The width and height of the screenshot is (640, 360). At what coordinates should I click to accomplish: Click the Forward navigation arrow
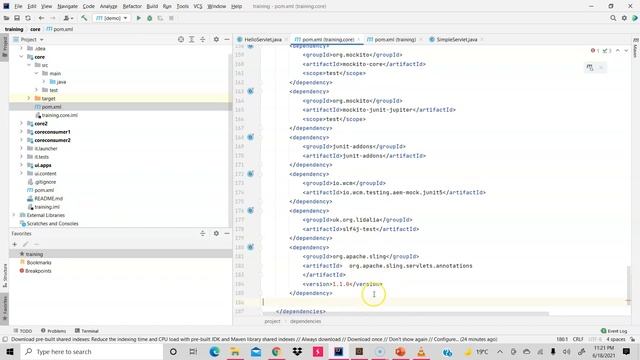(x=53, y=18)
